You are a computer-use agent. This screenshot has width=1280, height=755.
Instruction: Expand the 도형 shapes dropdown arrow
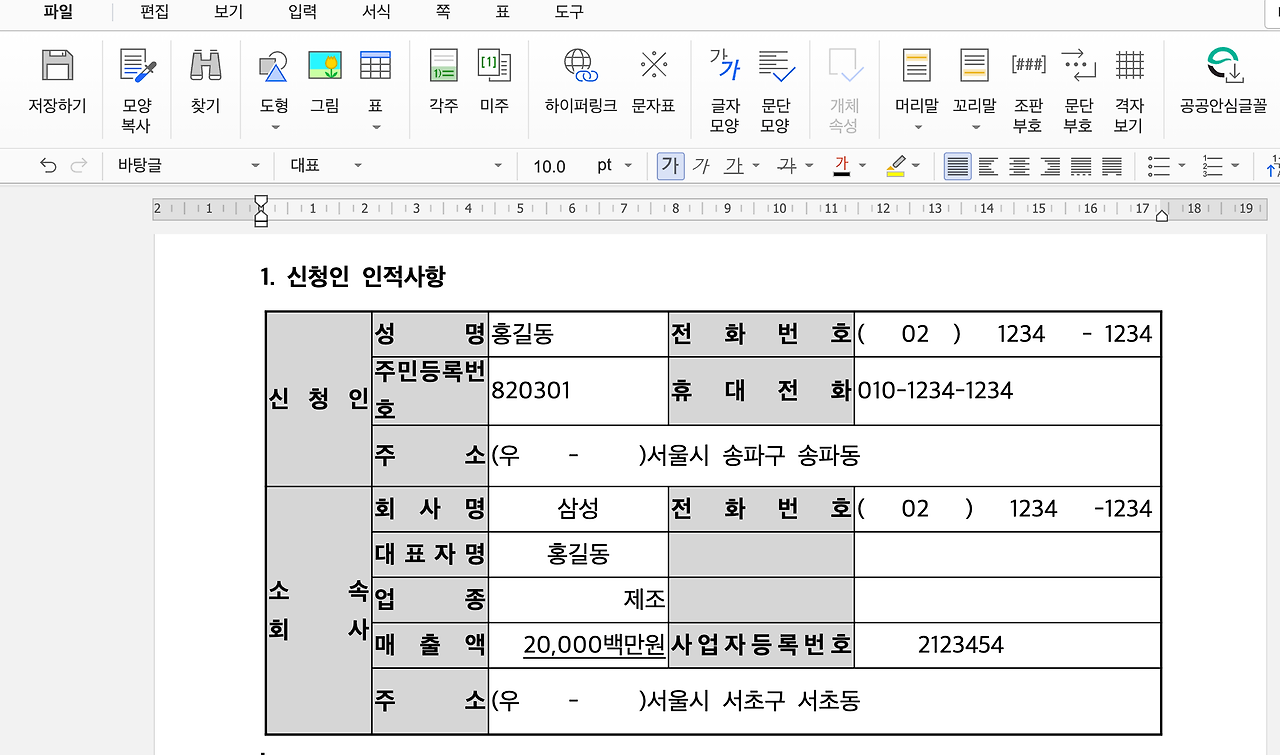coord(274,127)
